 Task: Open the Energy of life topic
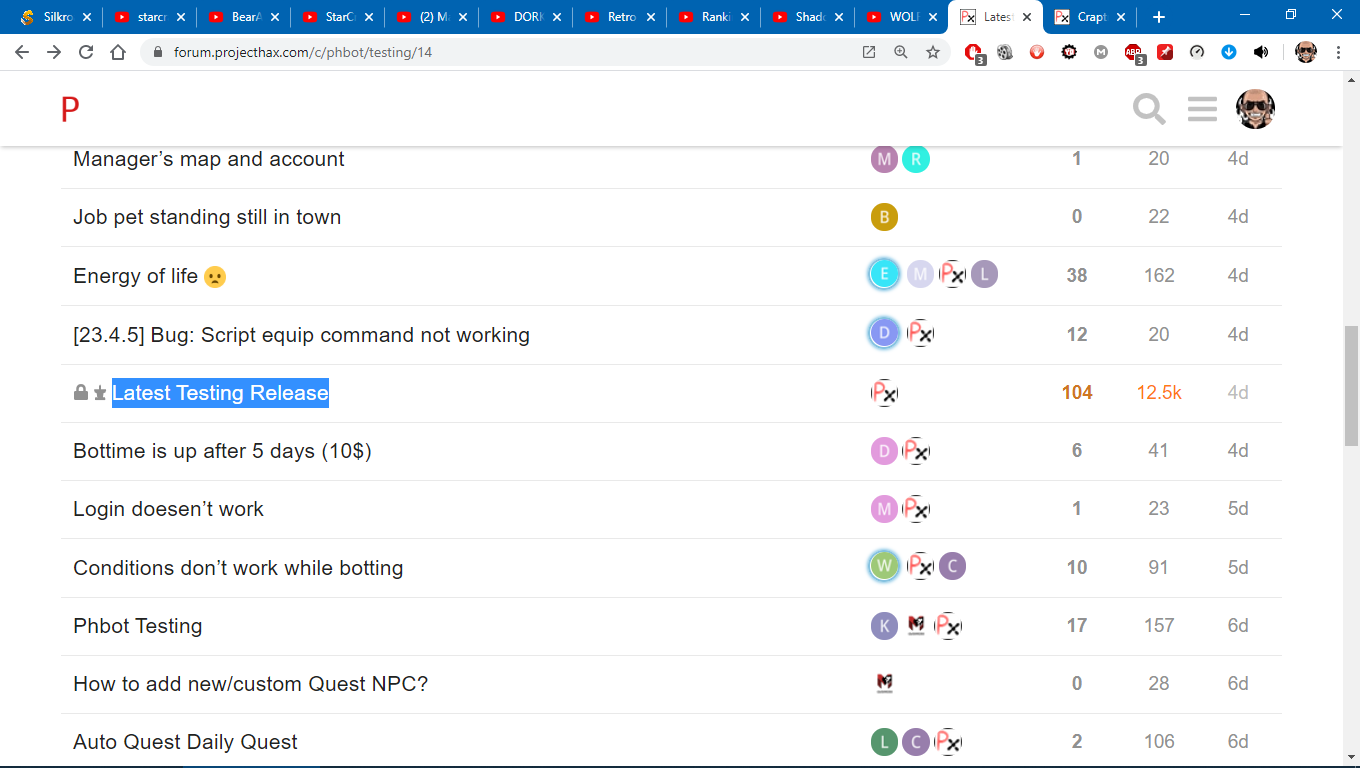click(136, 276)
